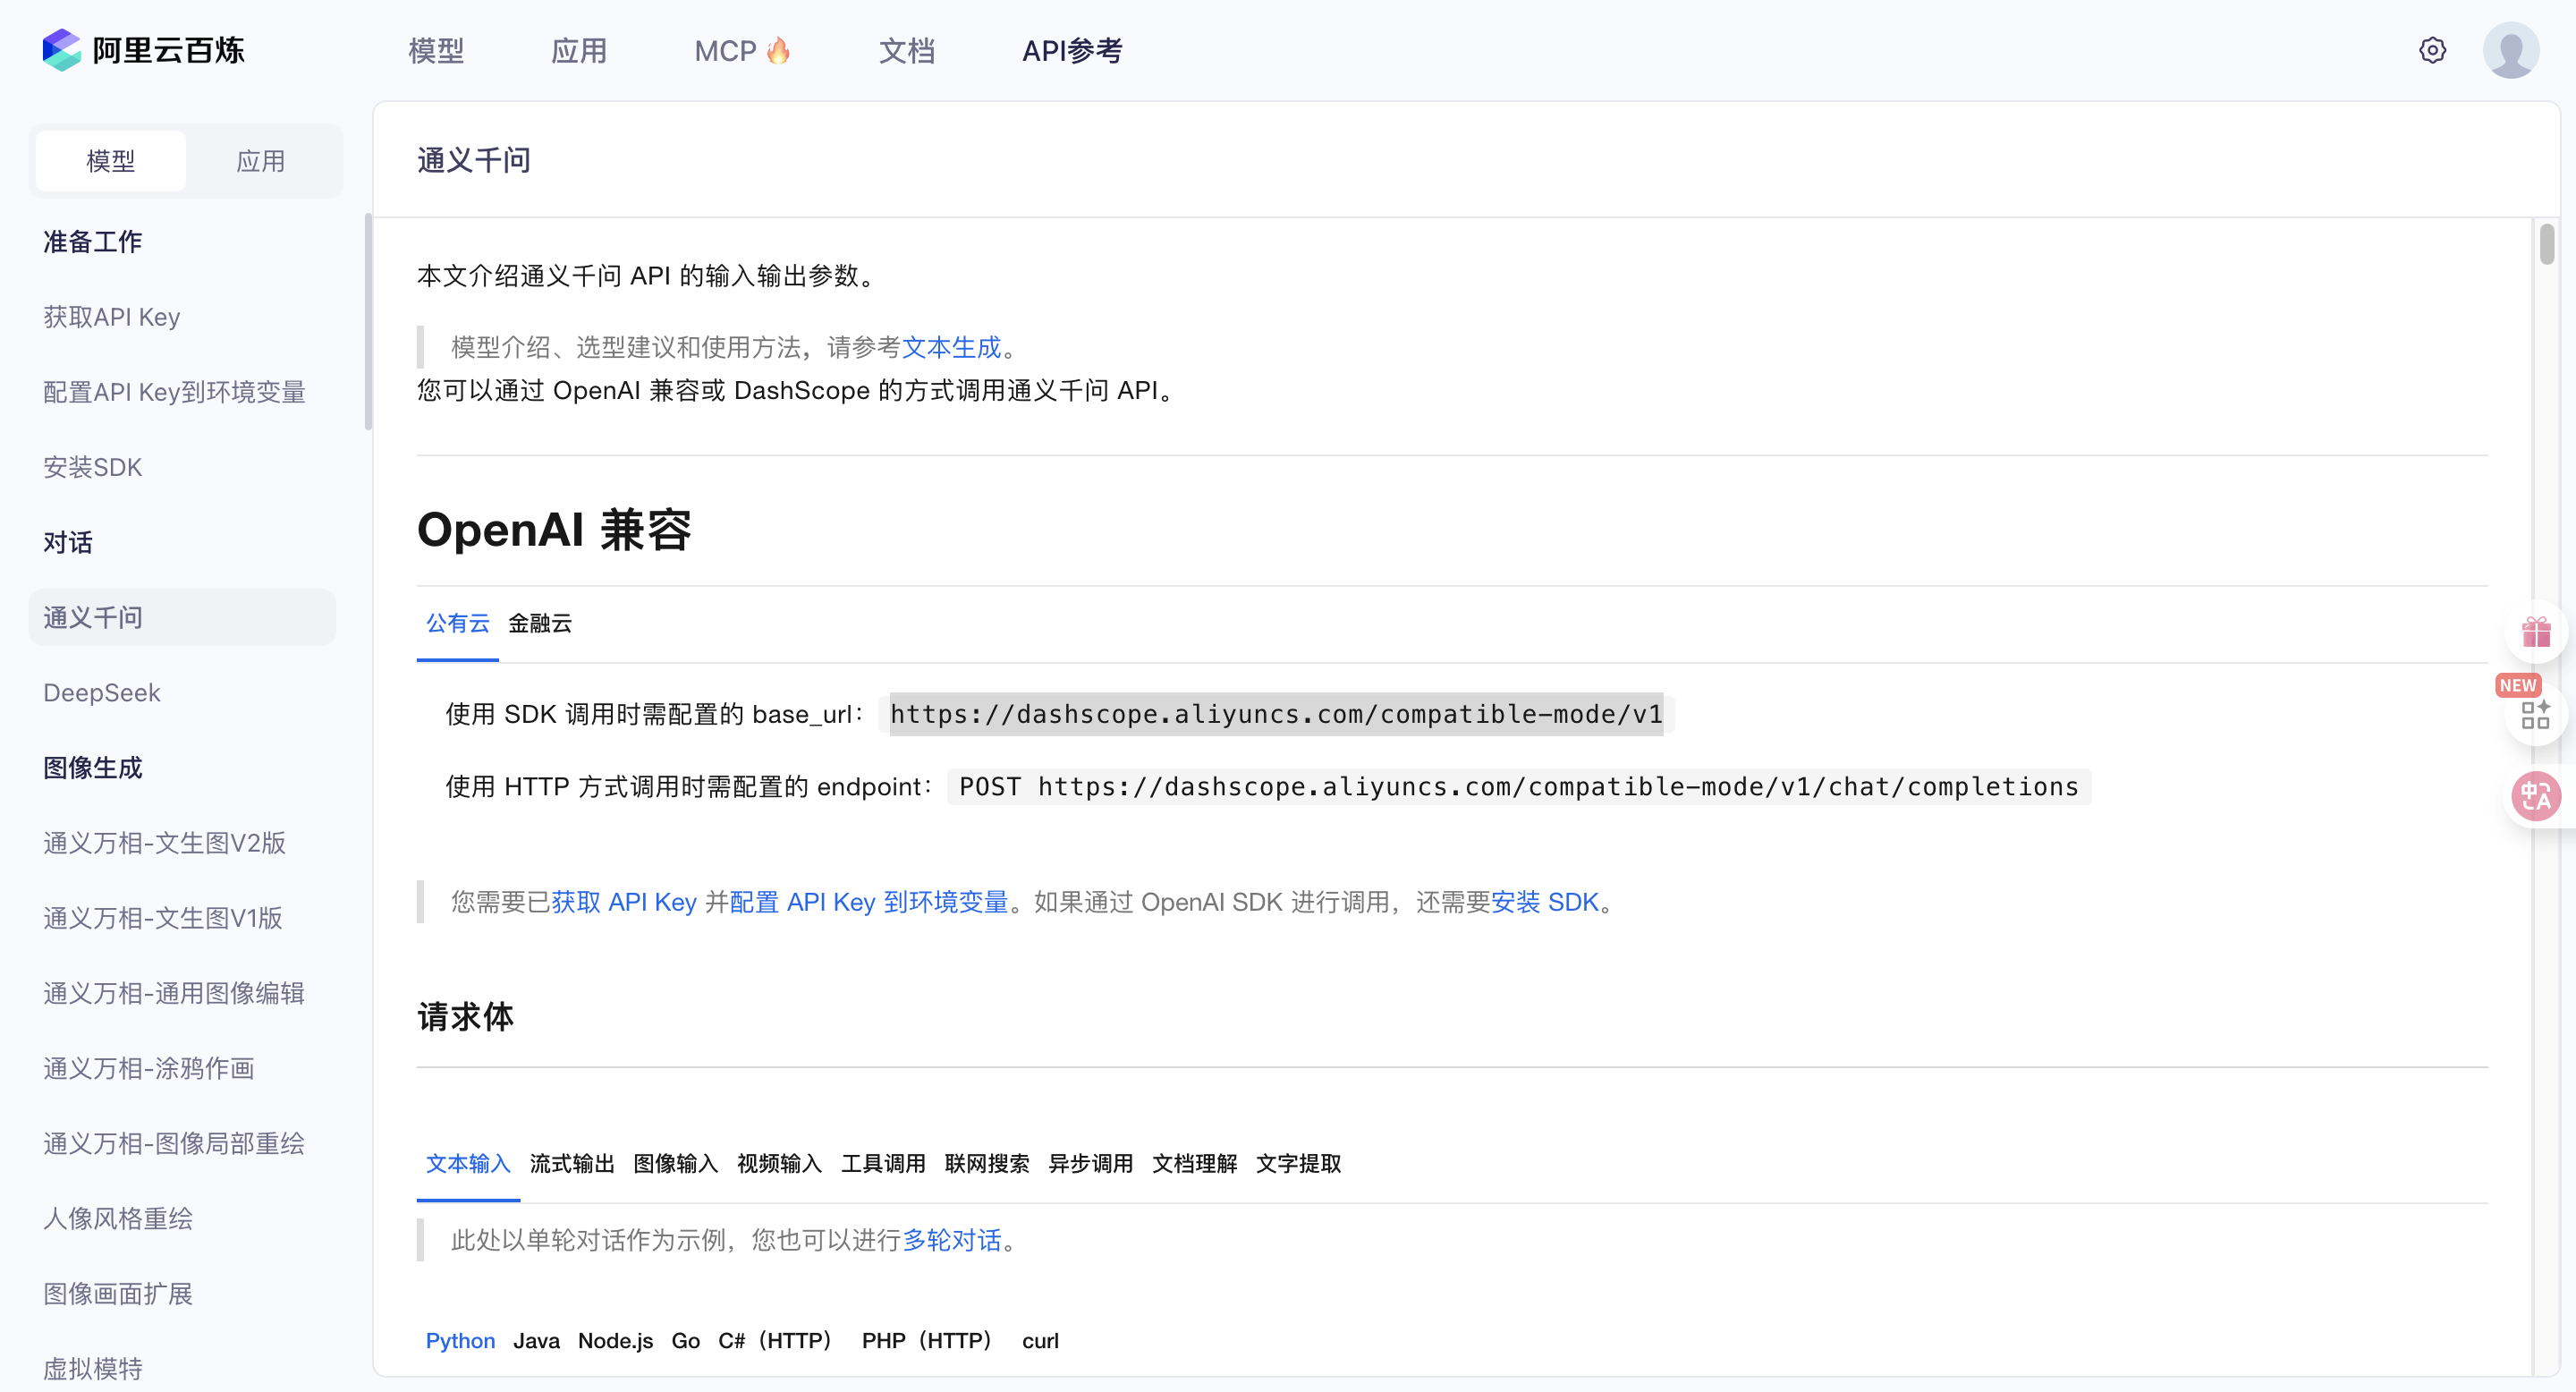The height and width of the screenshot is (1392, 2576).
Task: Follow the 安装 SDK link
Action: [1545, 903]
